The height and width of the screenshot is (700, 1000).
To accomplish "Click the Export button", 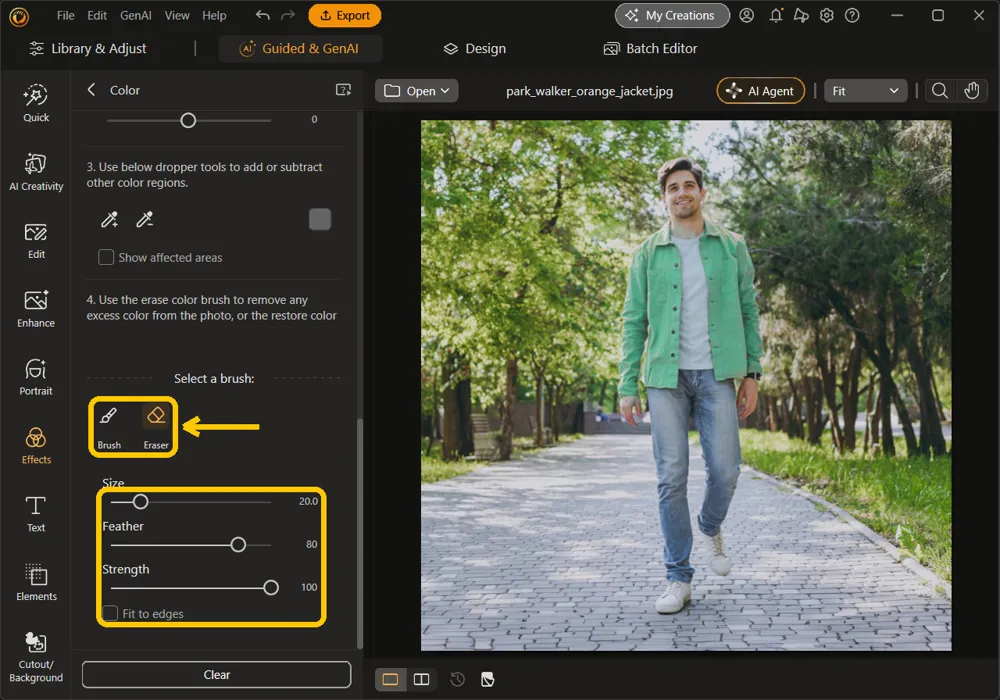I will tap(344, 15).
